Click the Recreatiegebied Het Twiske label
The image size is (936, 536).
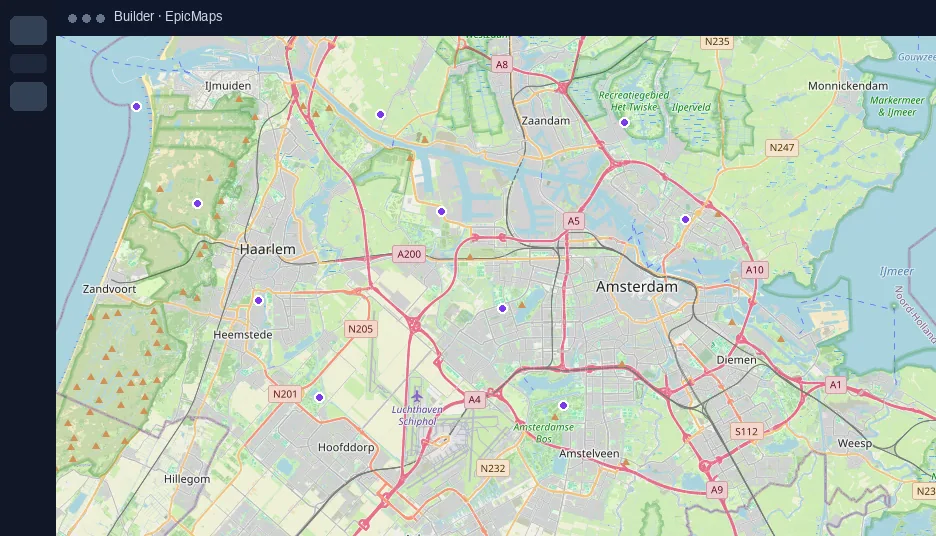coord(634,101)
